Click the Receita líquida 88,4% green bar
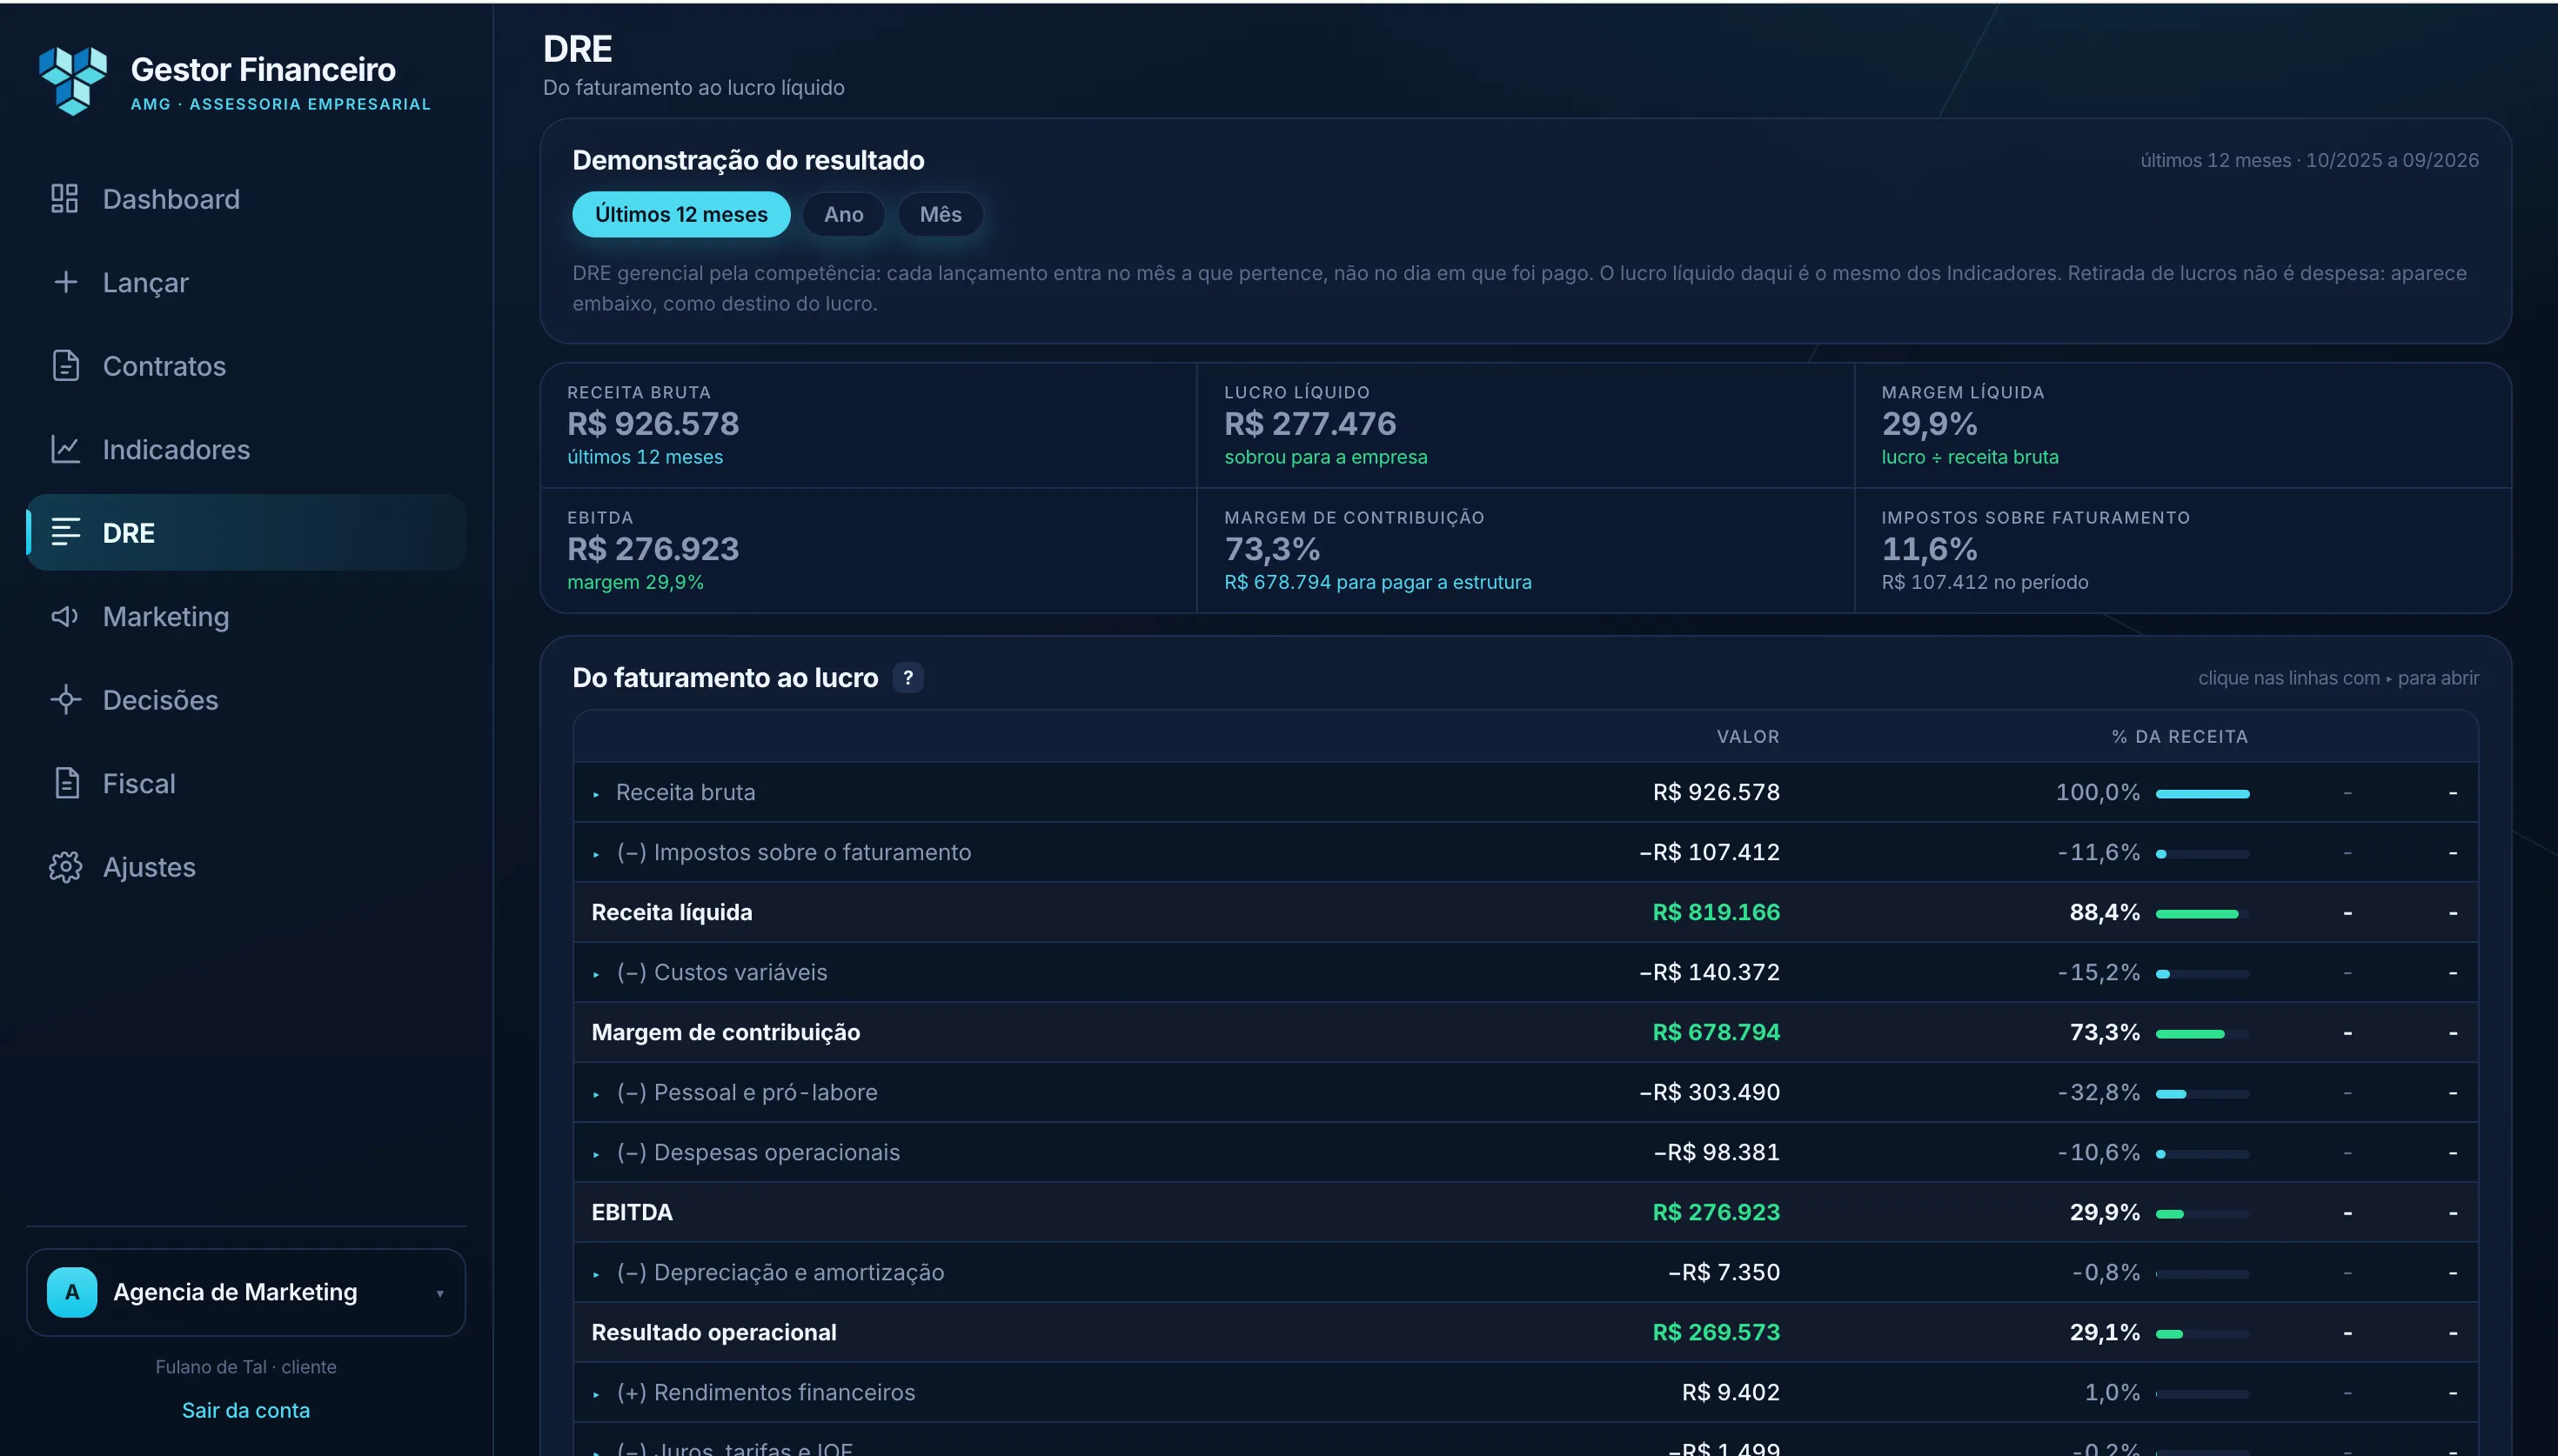The height and width of the screenshot is (1456, 2558). (x=2202, y=914)
